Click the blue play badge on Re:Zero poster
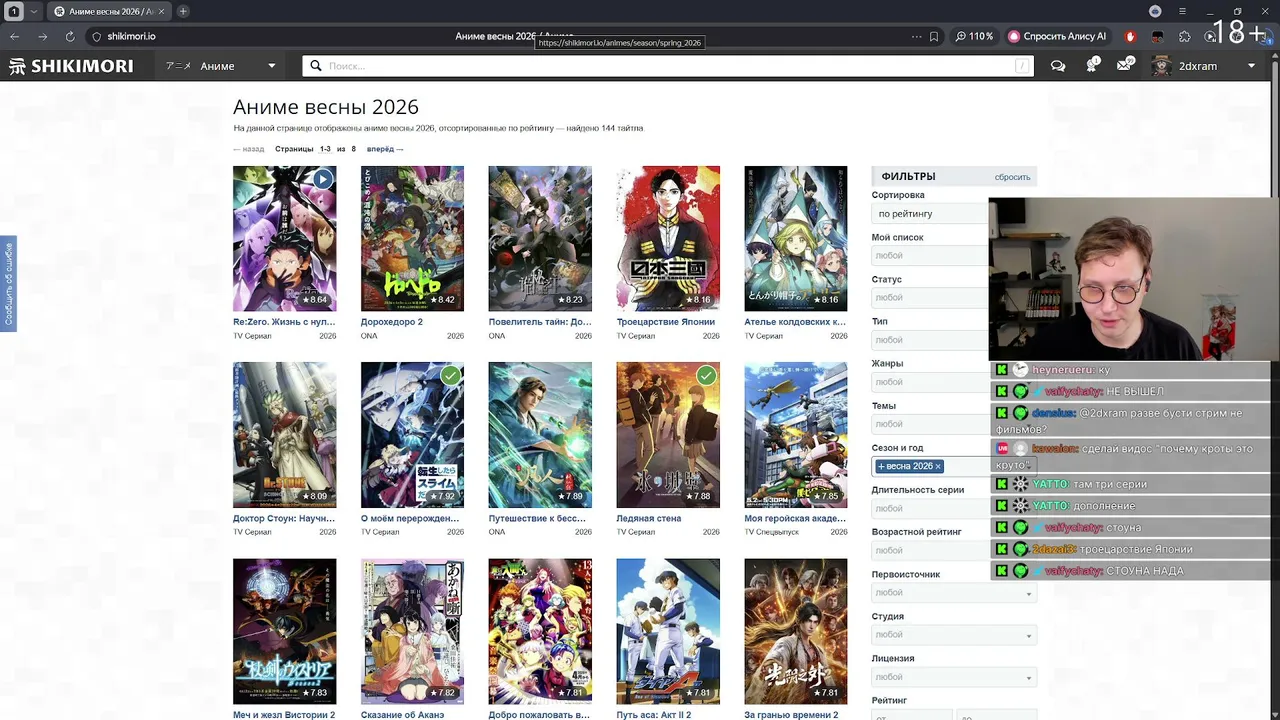1280x720 pixels. (322, 179)
